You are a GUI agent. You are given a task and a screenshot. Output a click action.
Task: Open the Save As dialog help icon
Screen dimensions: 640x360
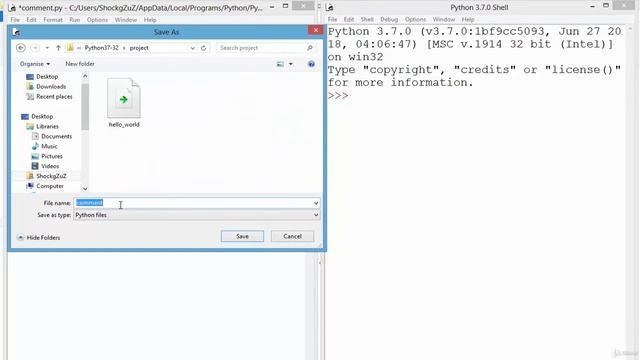[311, 64]
